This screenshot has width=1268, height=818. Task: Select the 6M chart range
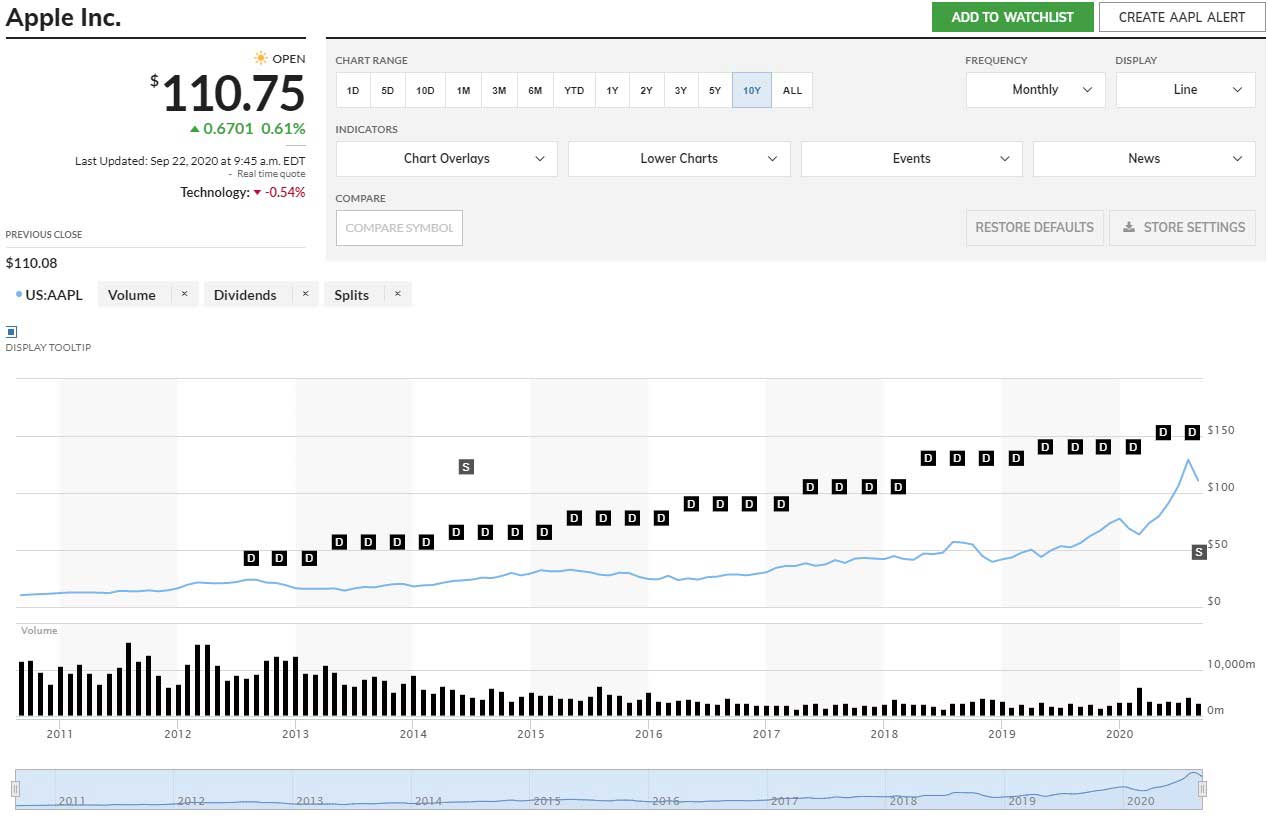[x=535, y=90]
